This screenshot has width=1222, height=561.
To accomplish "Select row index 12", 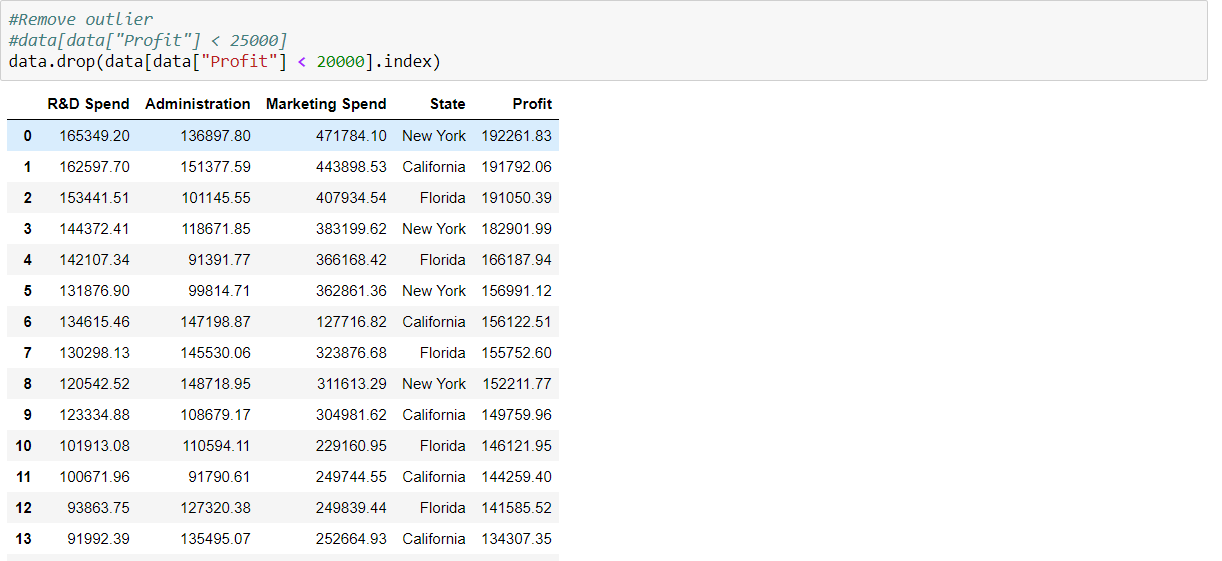I will pyautogui.click(x=24, y=508).
